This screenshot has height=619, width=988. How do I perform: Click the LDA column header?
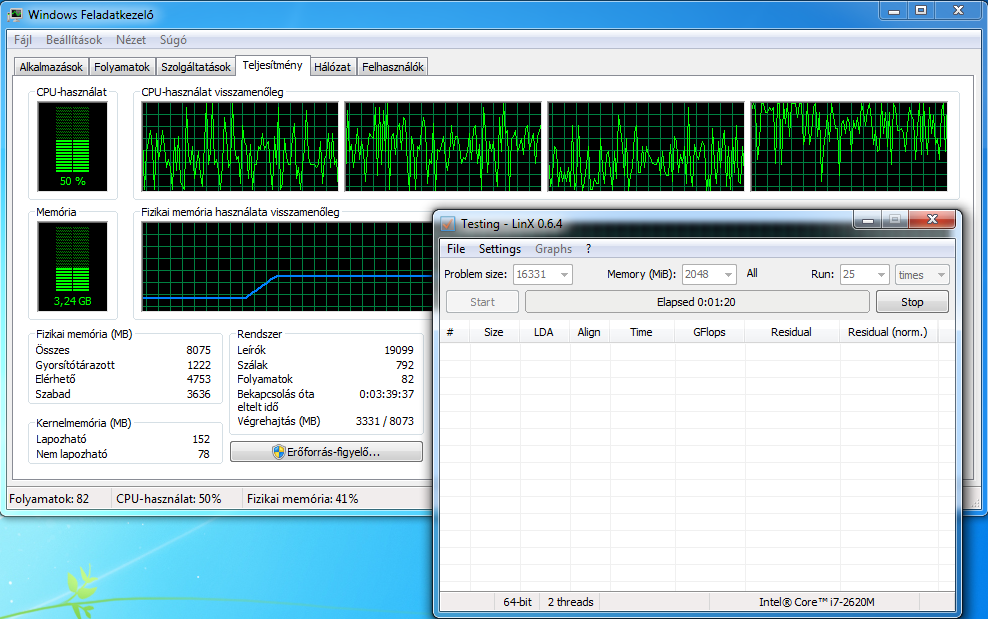pyautogui.click(x=544, y=332)
